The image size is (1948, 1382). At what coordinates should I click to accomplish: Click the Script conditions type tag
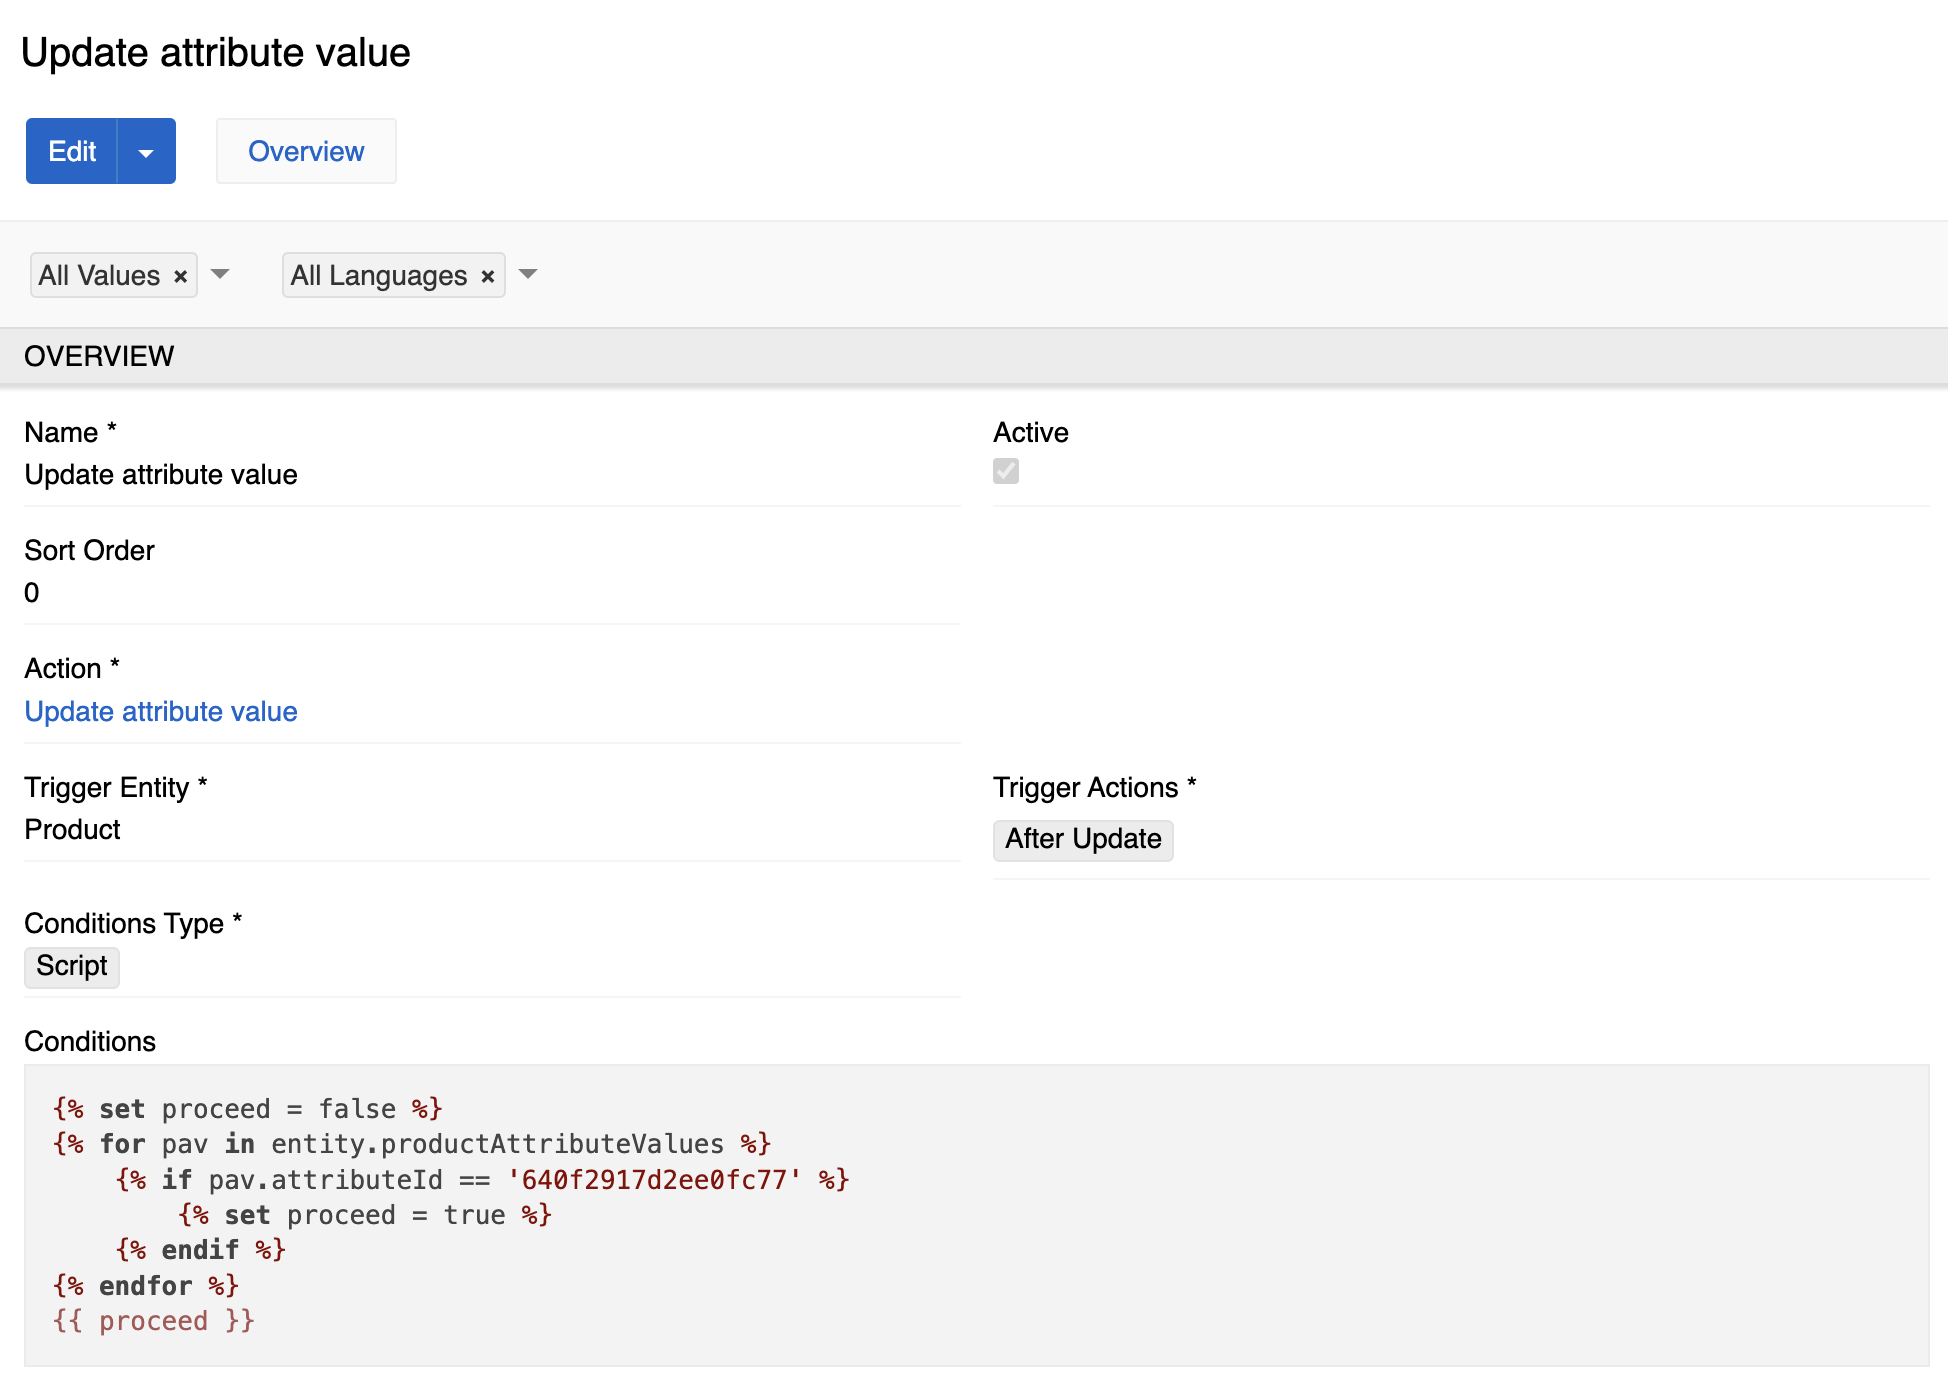point(72,966)
